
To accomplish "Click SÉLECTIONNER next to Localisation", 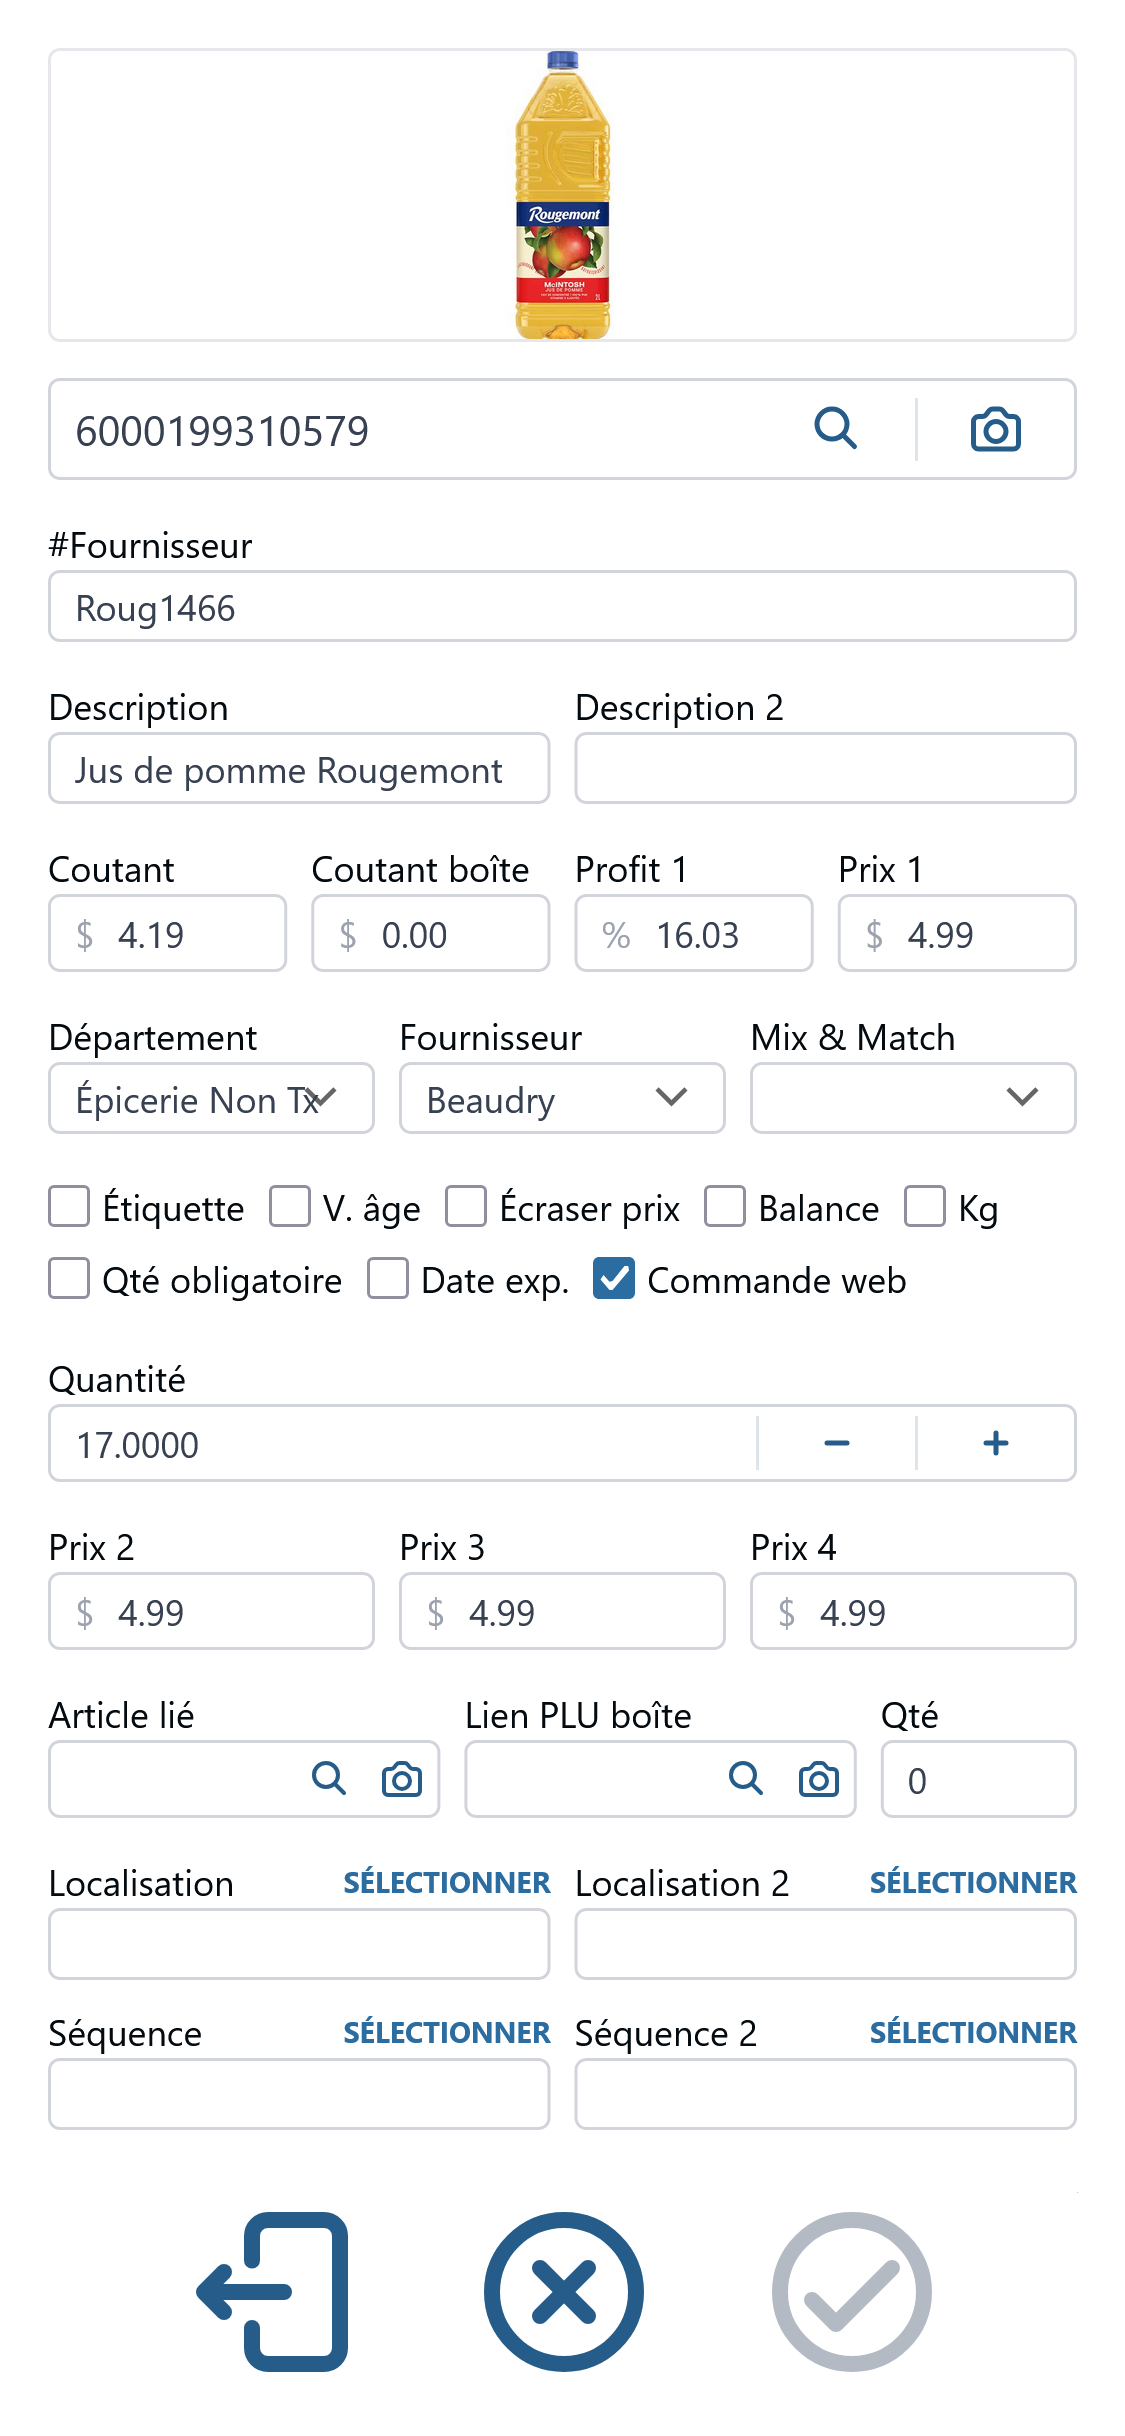I will [x=447, y=1883].
